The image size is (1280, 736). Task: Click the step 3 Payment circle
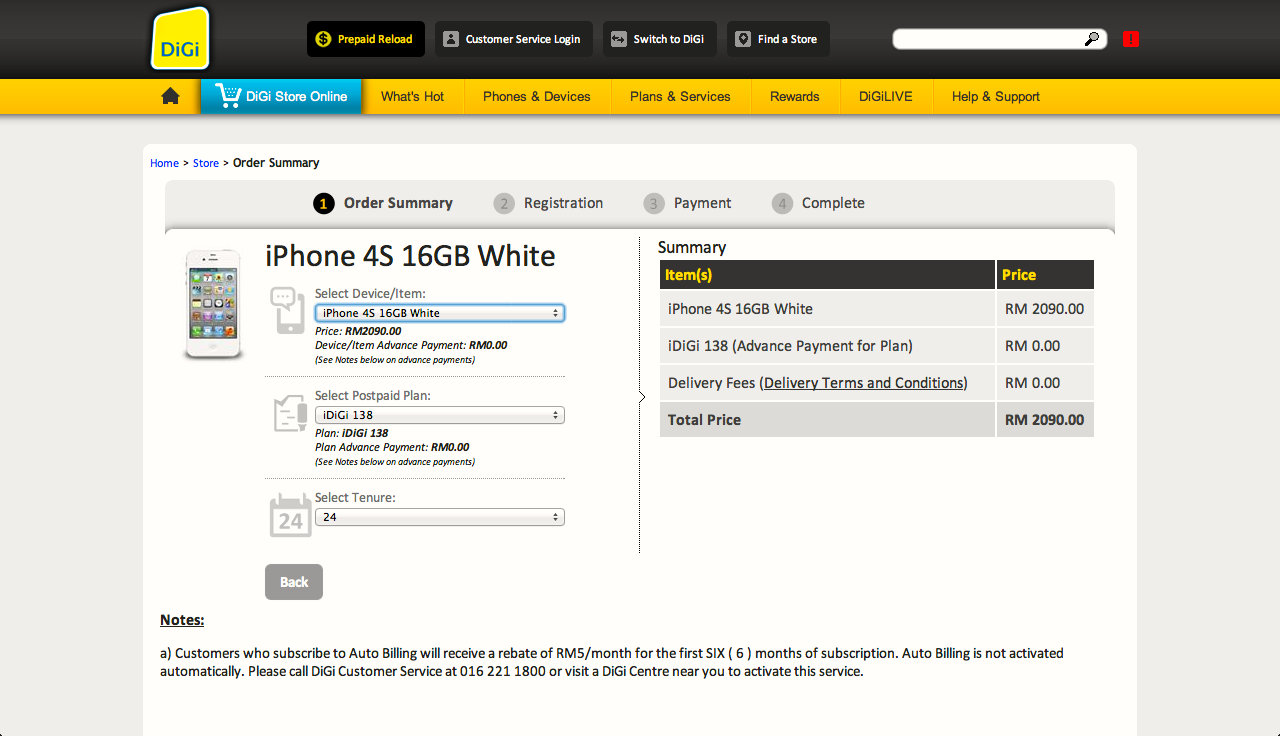pos(654,204)
